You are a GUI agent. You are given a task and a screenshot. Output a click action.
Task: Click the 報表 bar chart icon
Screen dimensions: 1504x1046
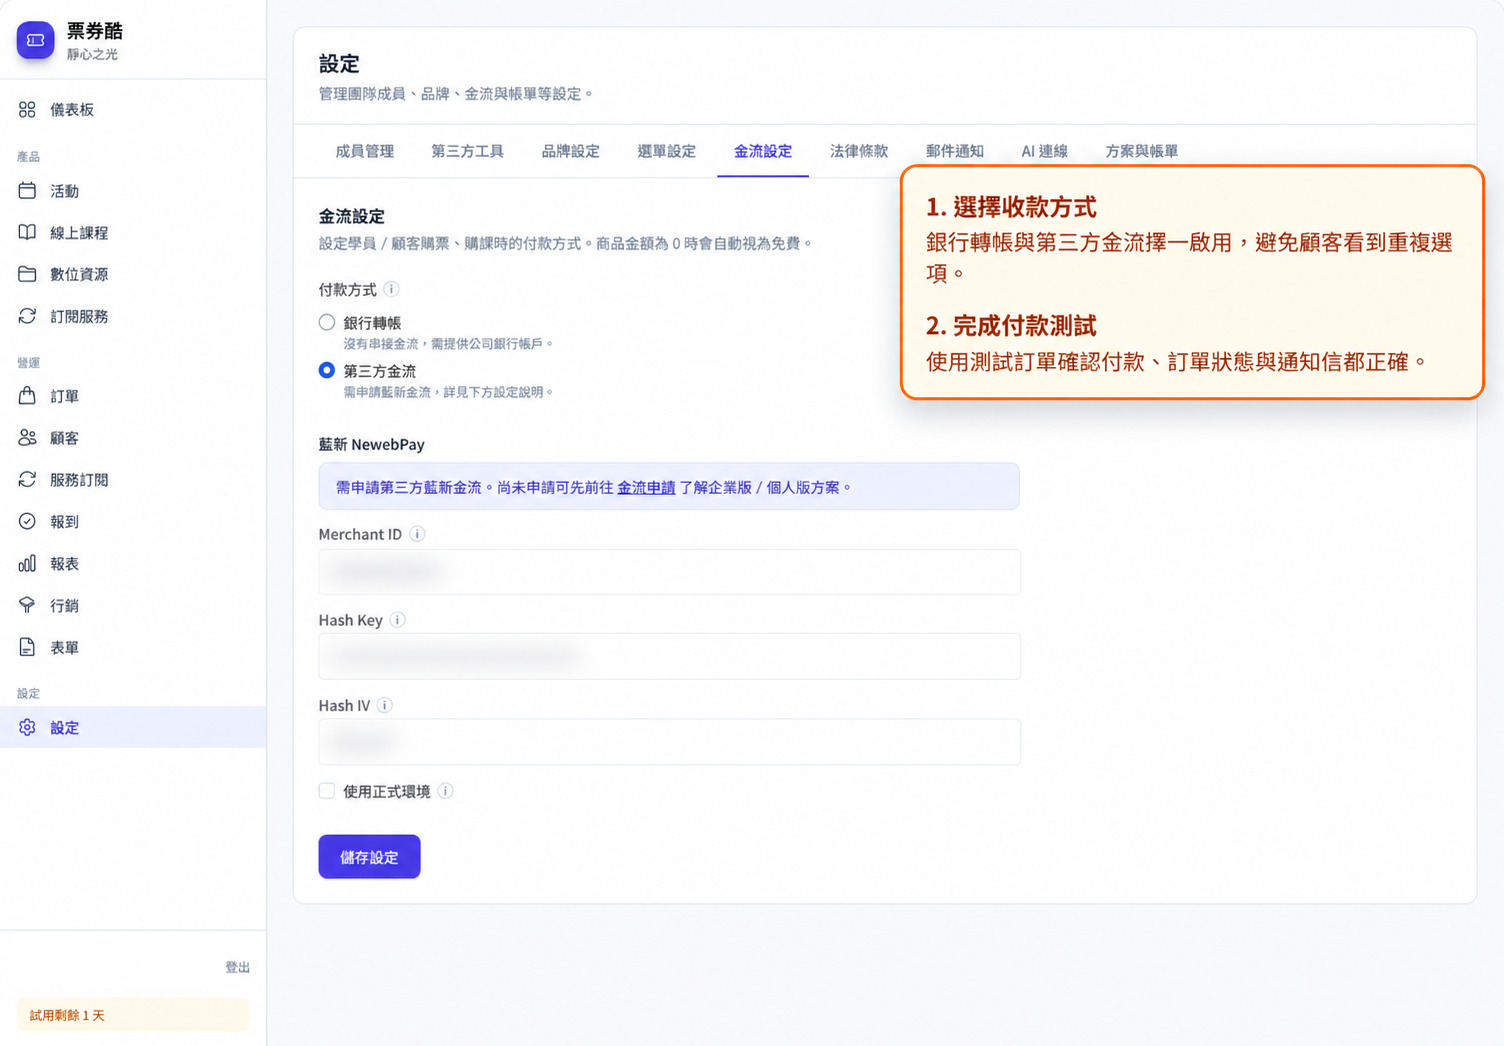(27, 563)
